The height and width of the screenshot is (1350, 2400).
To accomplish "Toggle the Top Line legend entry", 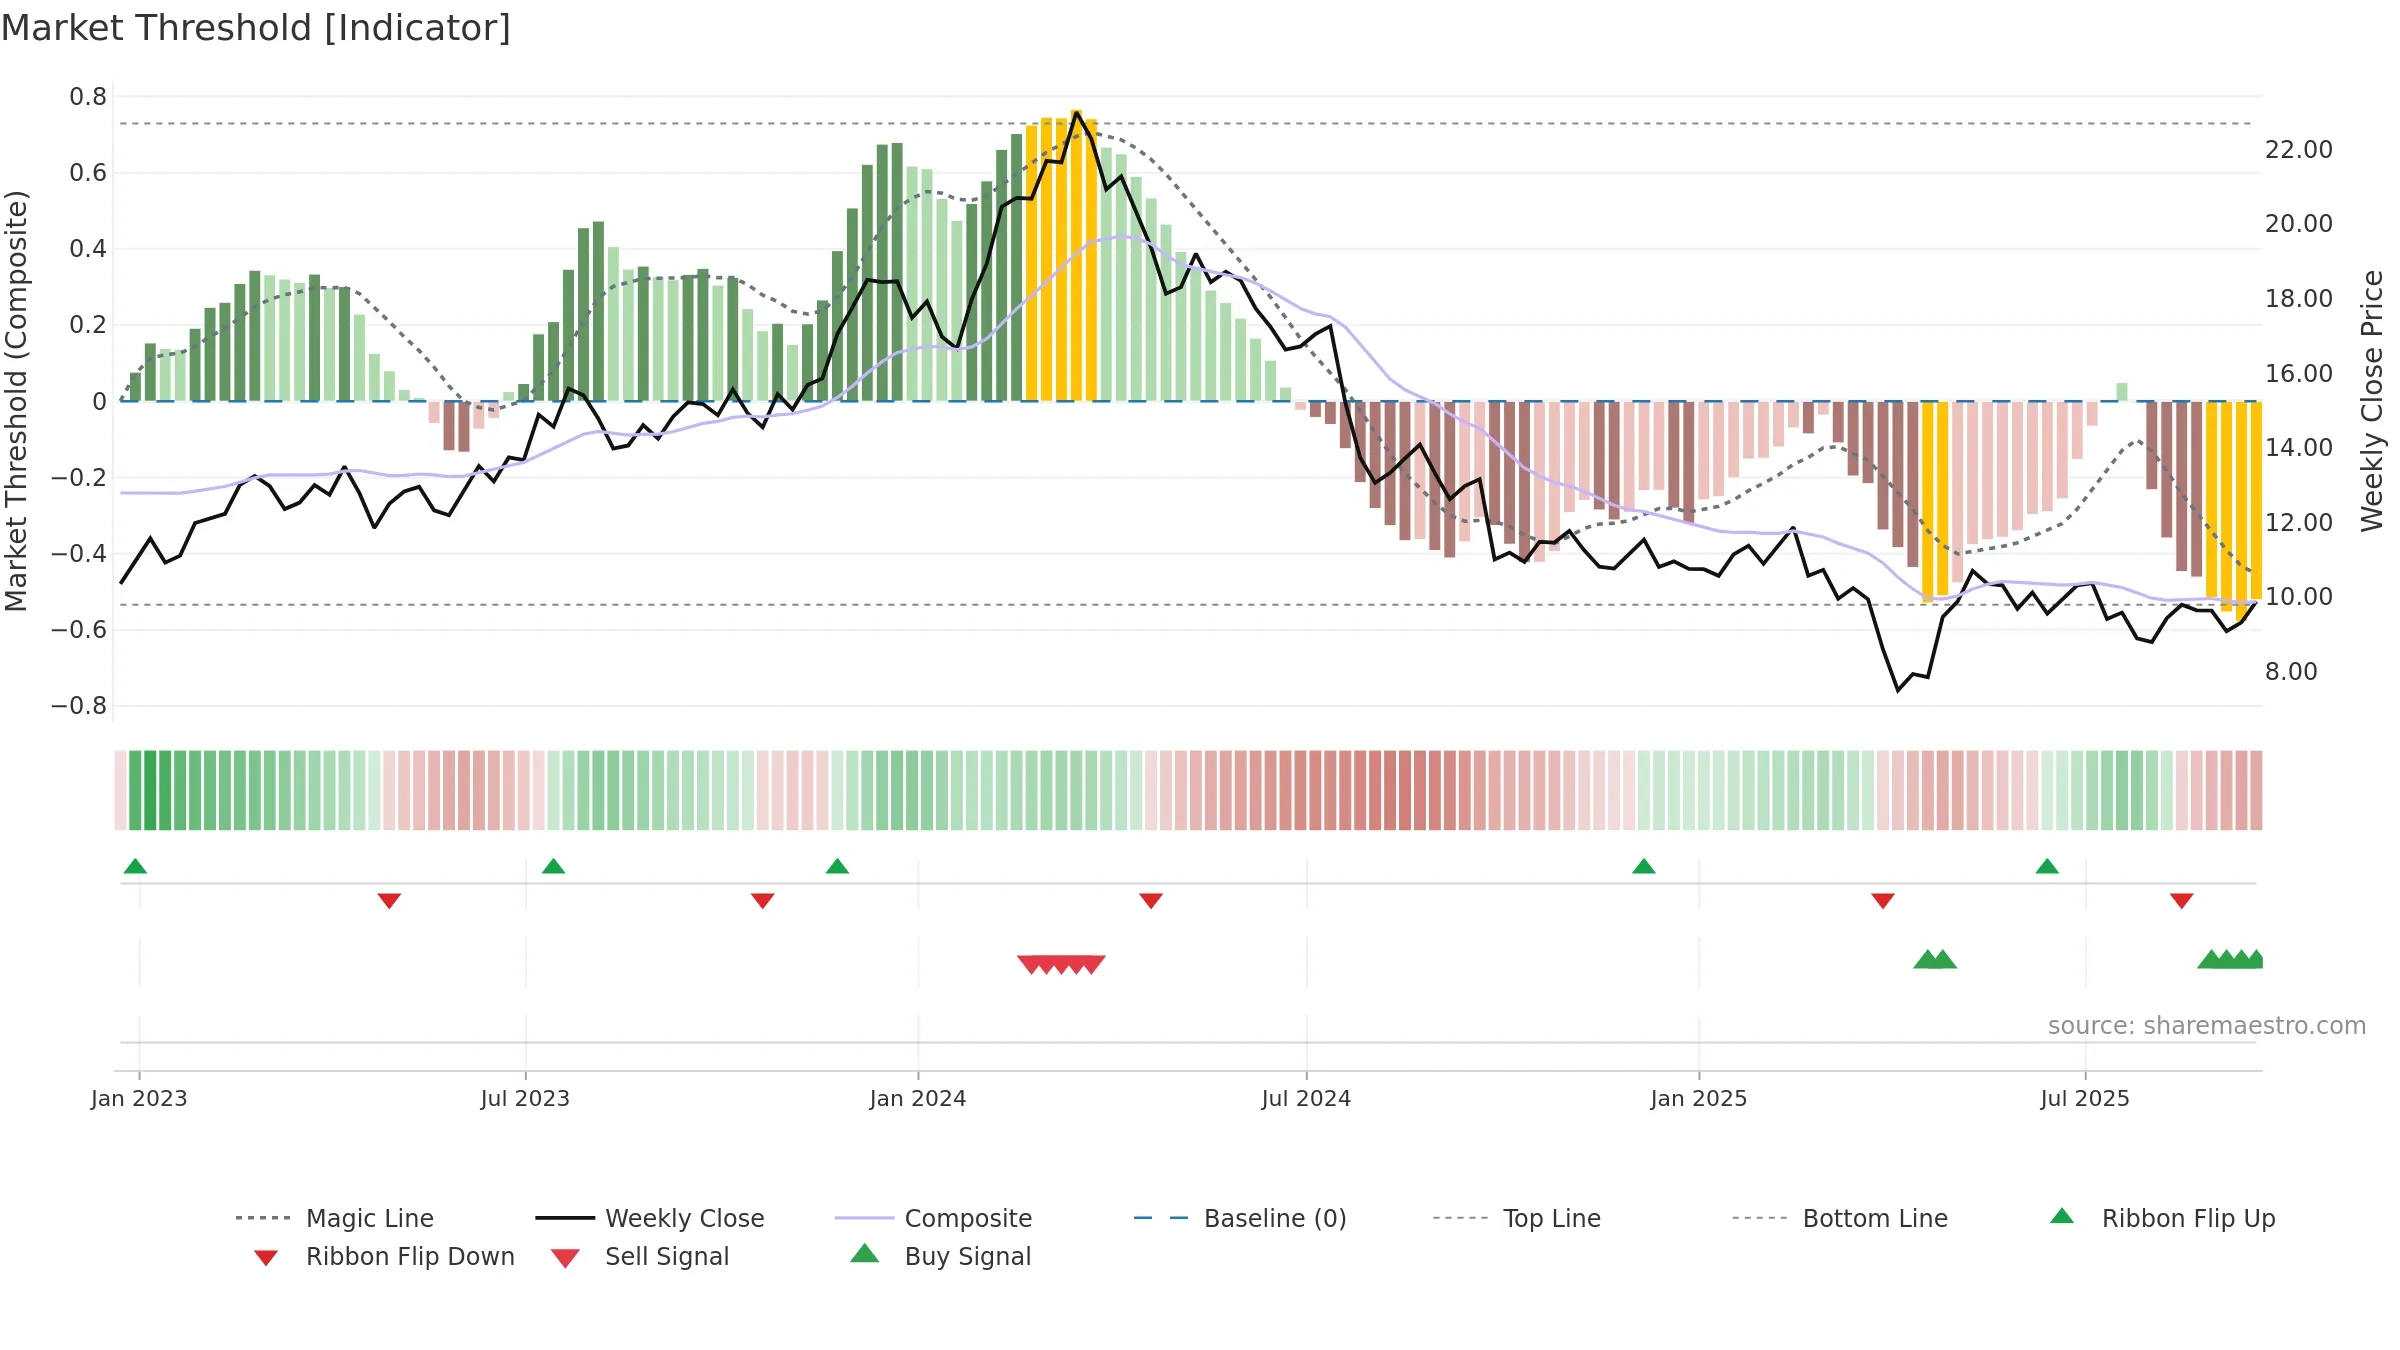I will coord(1517,1218).
